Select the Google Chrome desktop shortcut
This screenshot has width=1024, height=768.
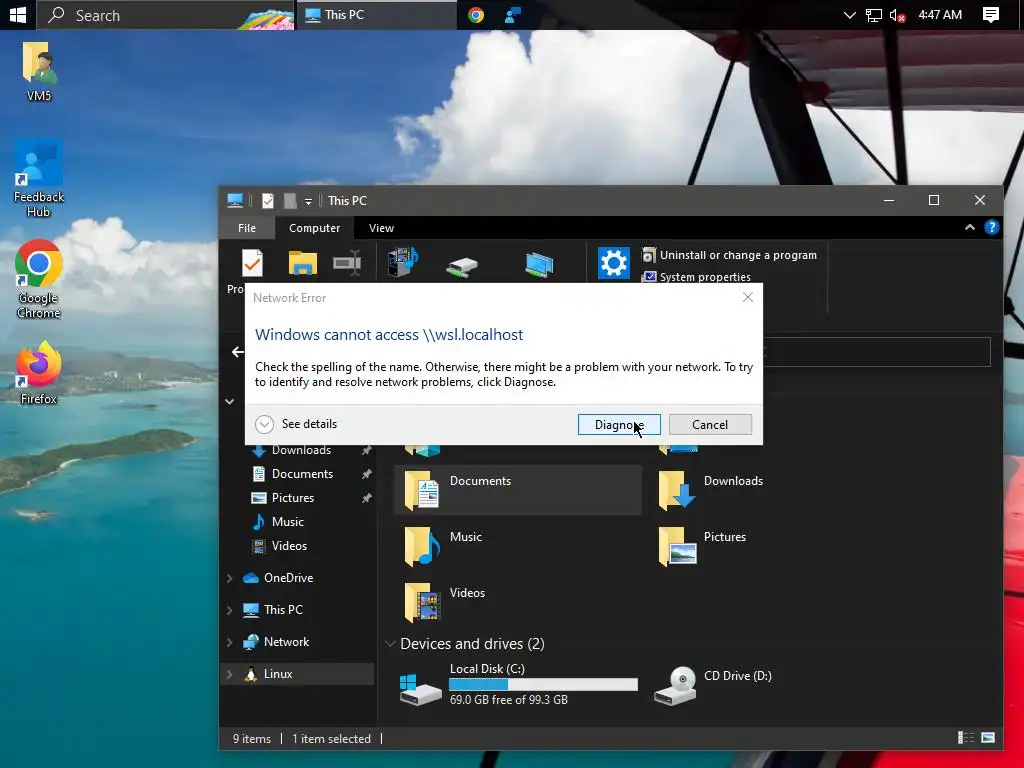pos(39,280)
